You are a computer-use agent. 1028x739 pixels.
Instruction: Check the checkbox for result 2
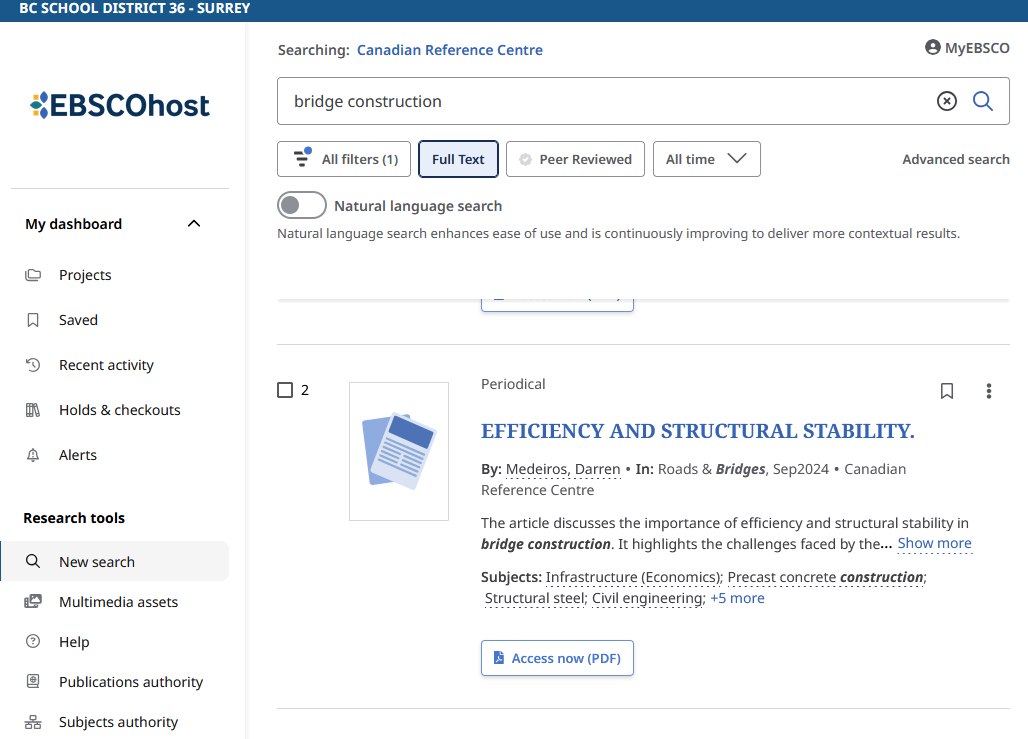[285, 390]
